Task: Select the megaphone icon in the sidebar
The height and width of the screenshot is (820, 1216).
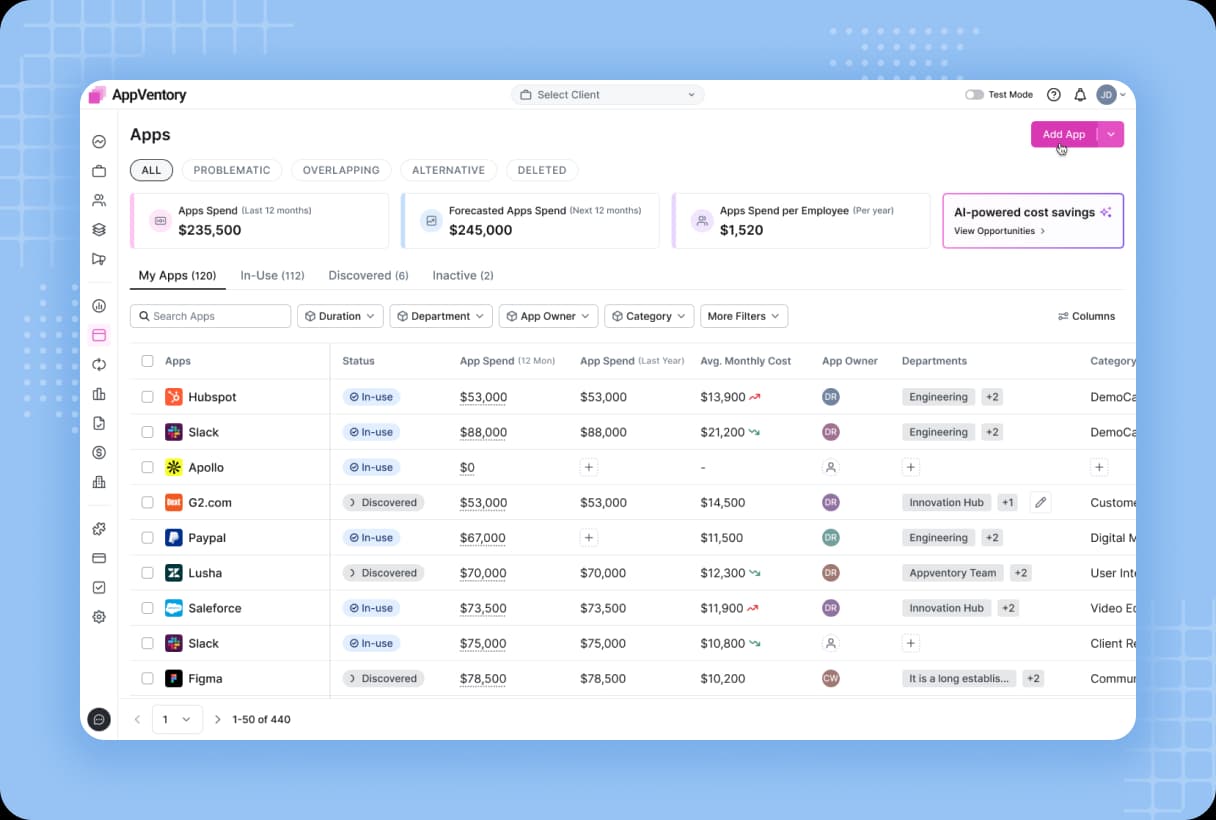Action: click(99, 258)
